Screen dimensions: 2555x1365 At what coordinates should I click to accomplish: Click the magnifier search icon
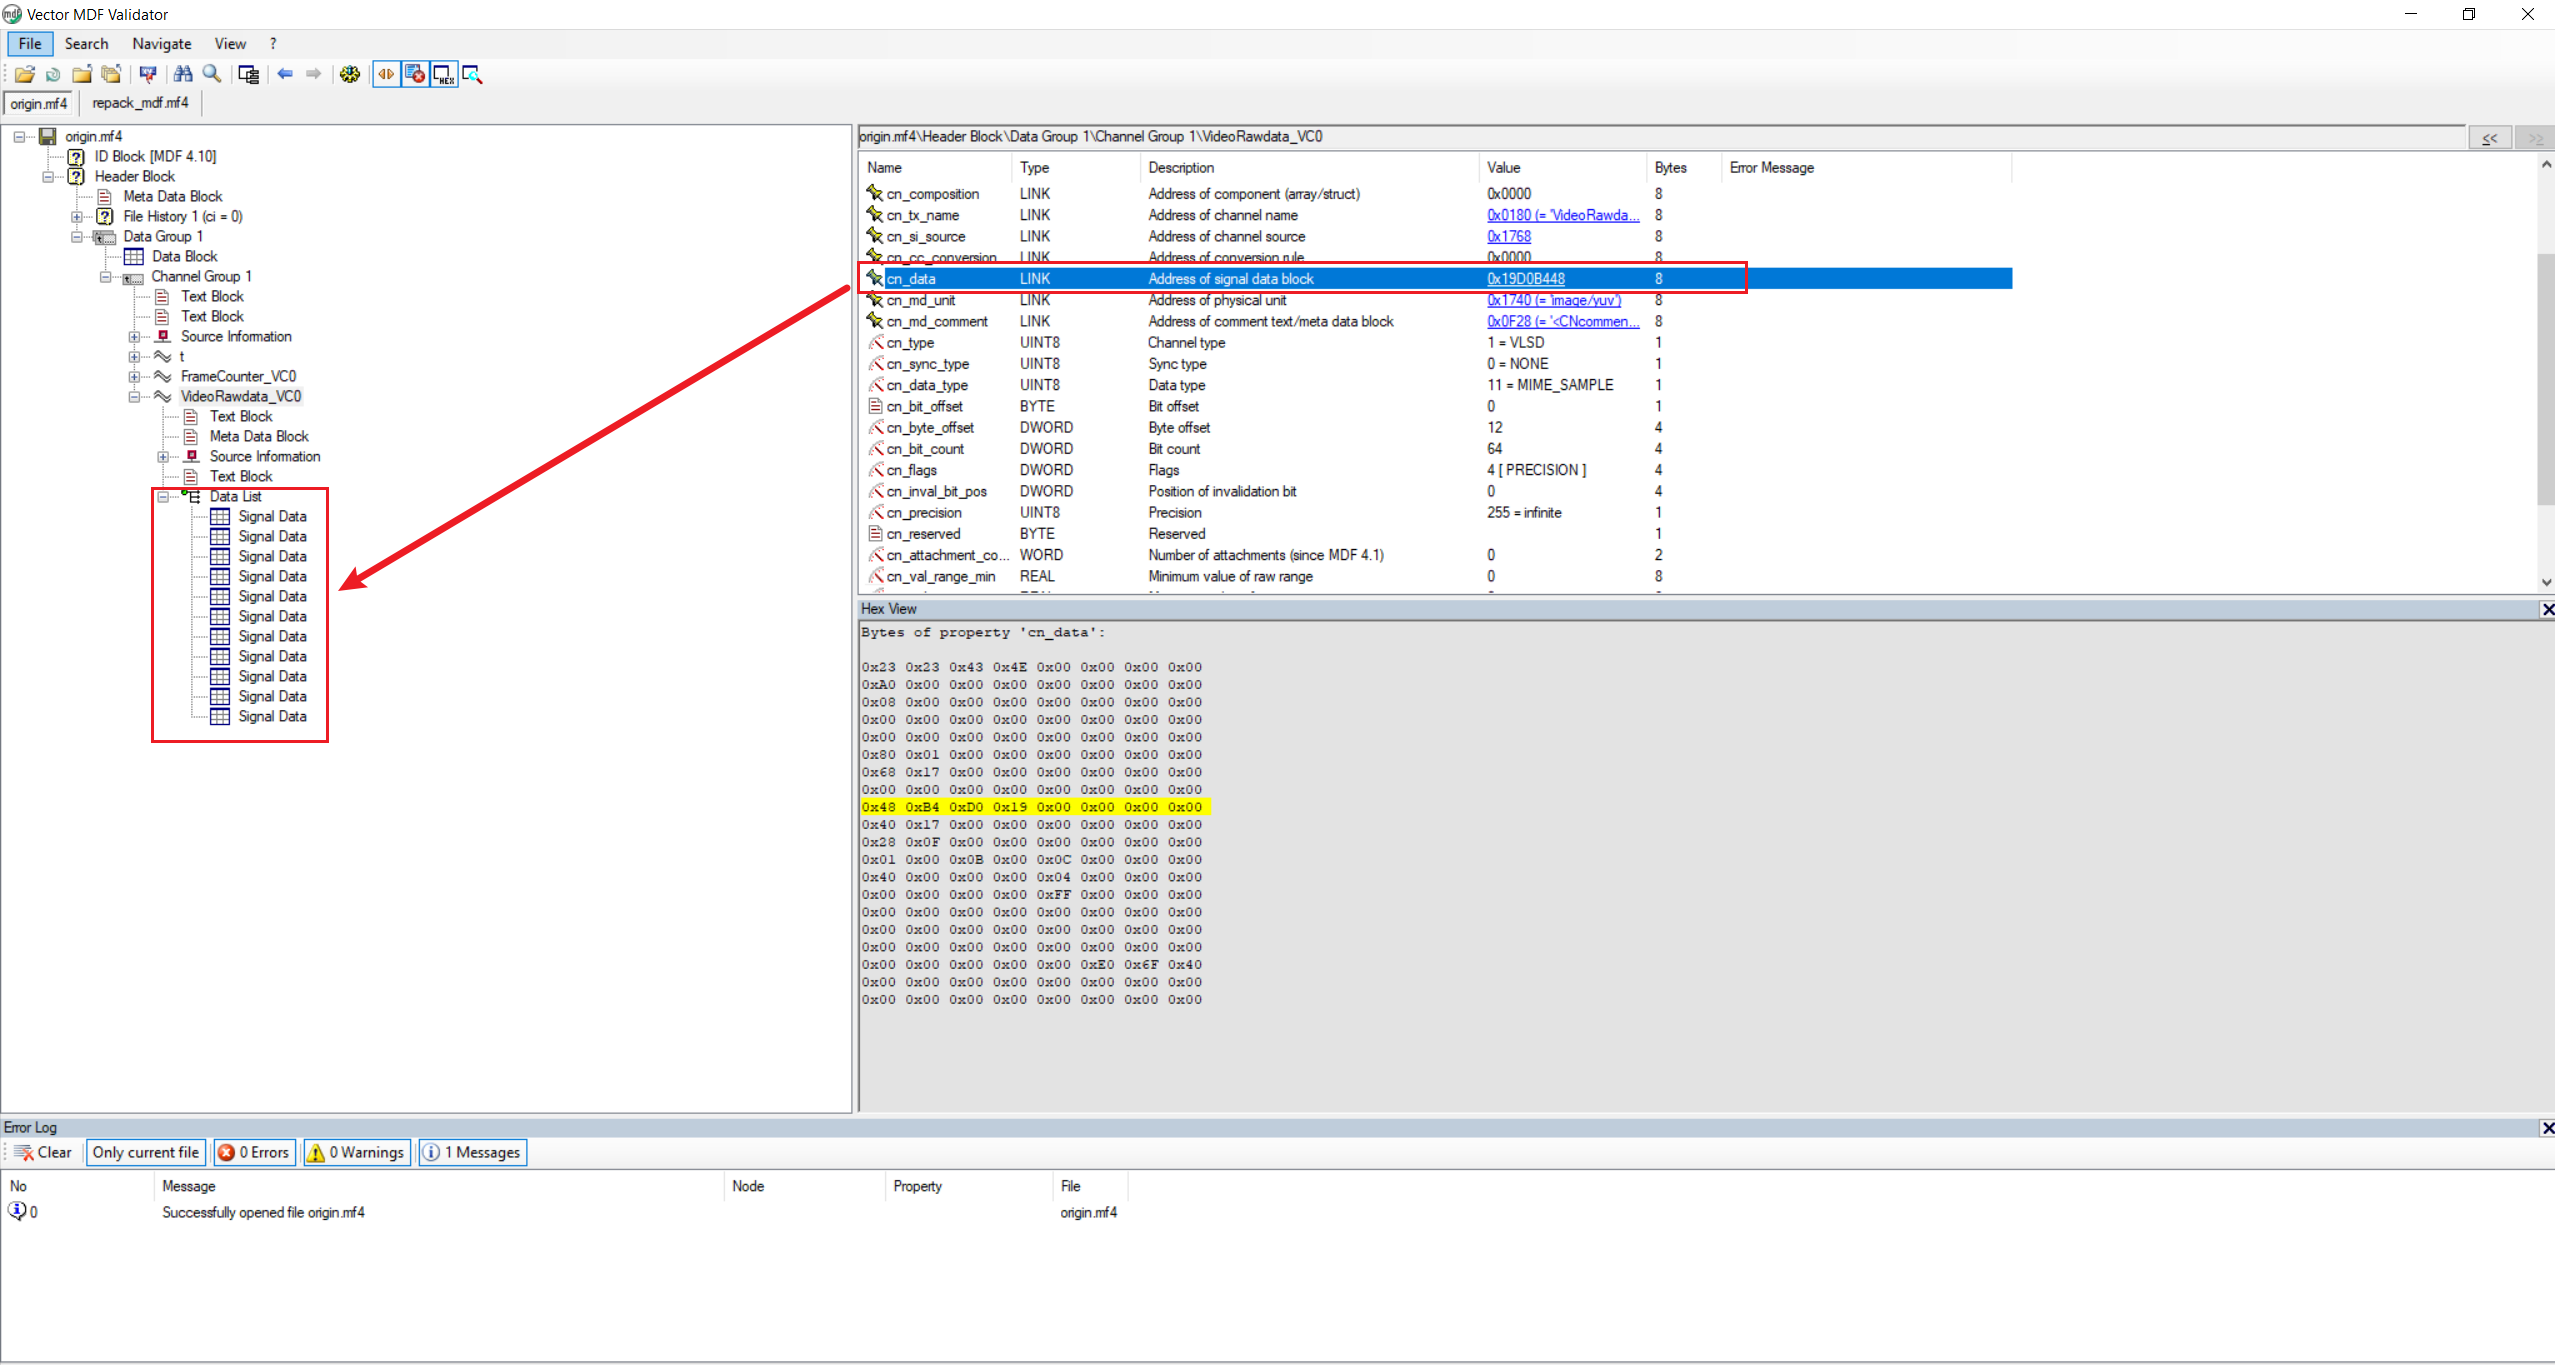(x=211, y=74)
